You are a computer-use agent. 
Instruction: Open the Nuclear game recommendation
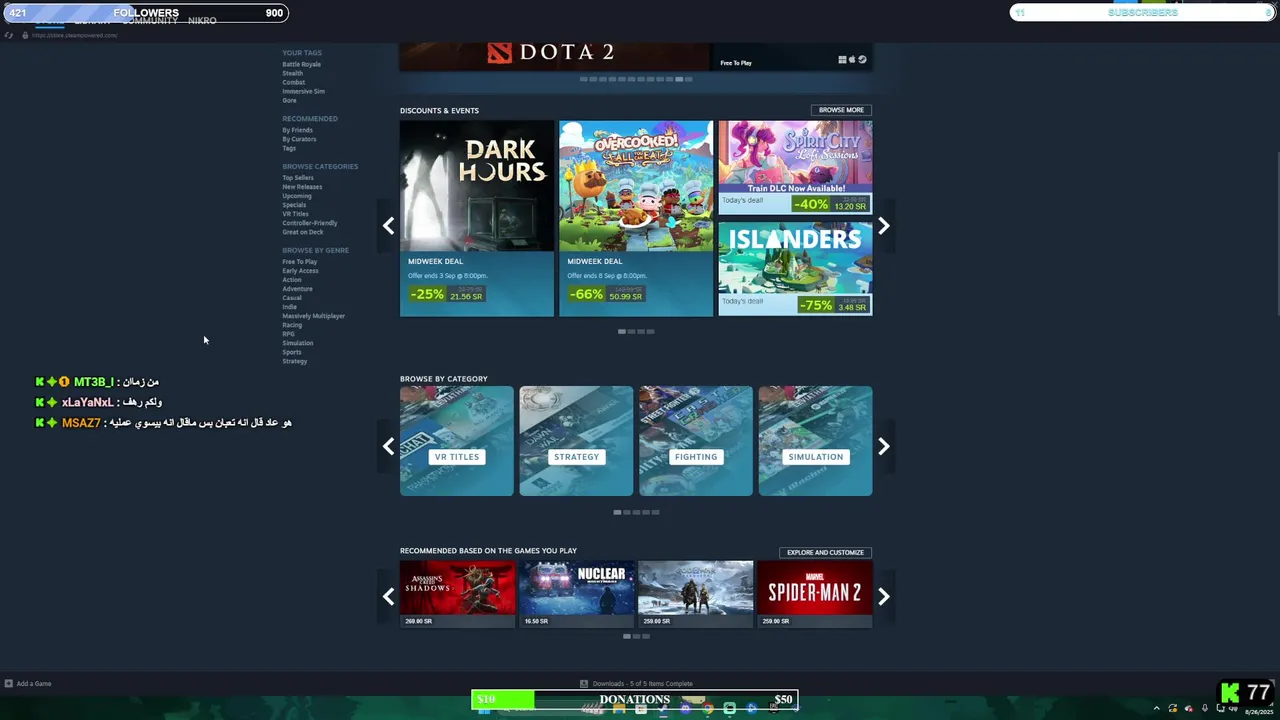(x=577, y=594)
